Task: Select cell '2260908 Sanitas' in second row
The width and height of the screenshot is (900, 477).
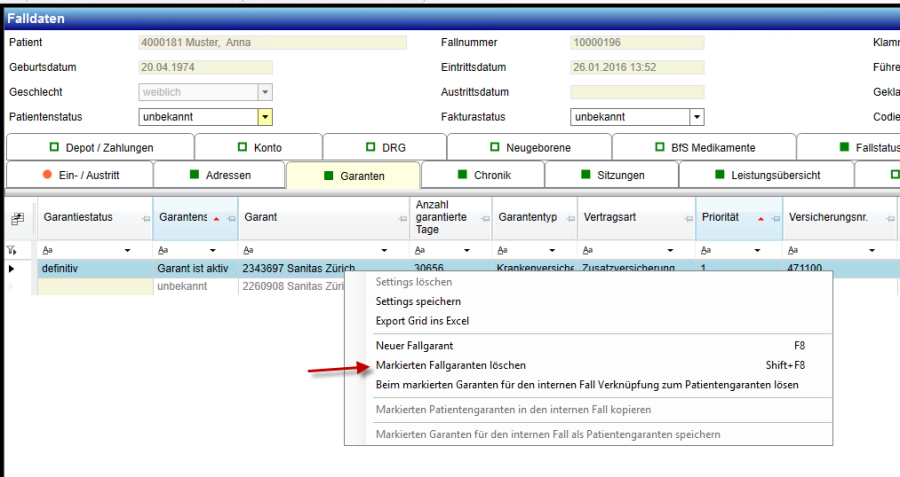Action: tap(291, 286)
